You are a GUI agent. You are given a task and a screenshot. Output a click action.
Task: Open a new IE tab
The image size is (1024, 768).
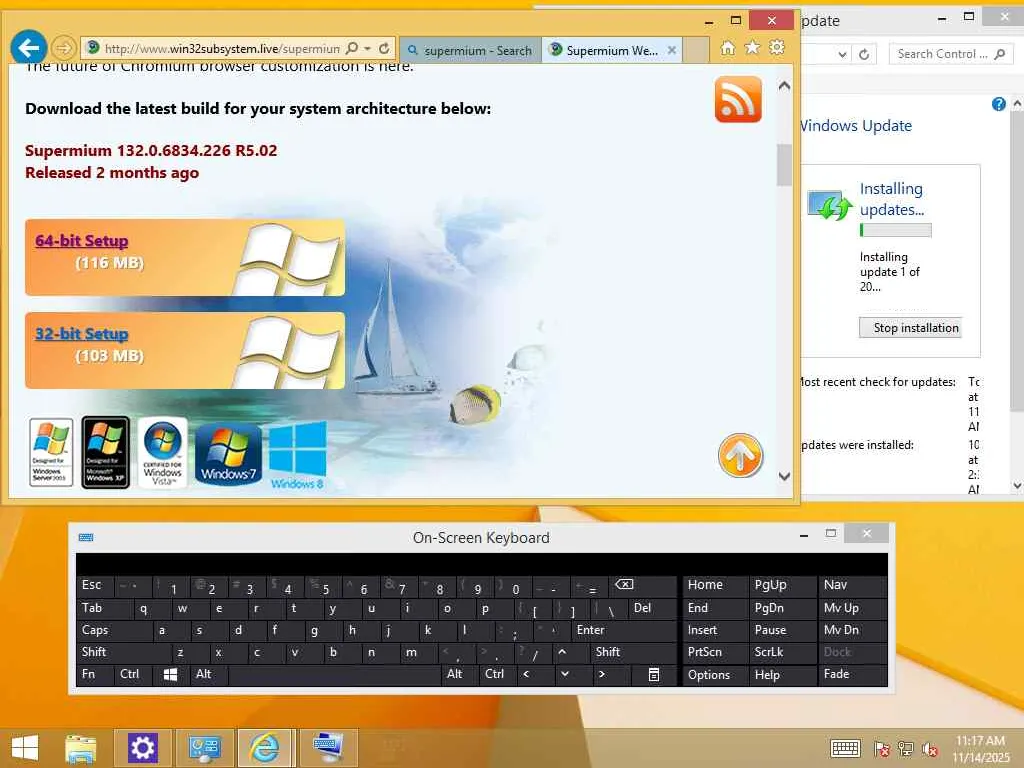point(696,50)
